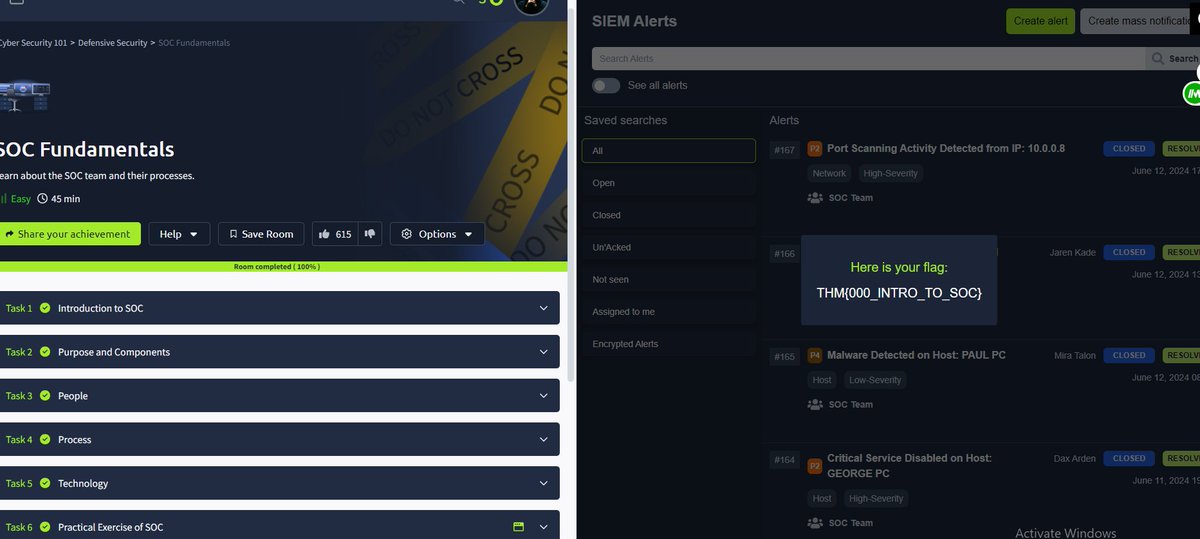Viewport: 1200px width, 539px height.
Task: Click the P2 priority badge on alert #167
Action: point(814,149)
